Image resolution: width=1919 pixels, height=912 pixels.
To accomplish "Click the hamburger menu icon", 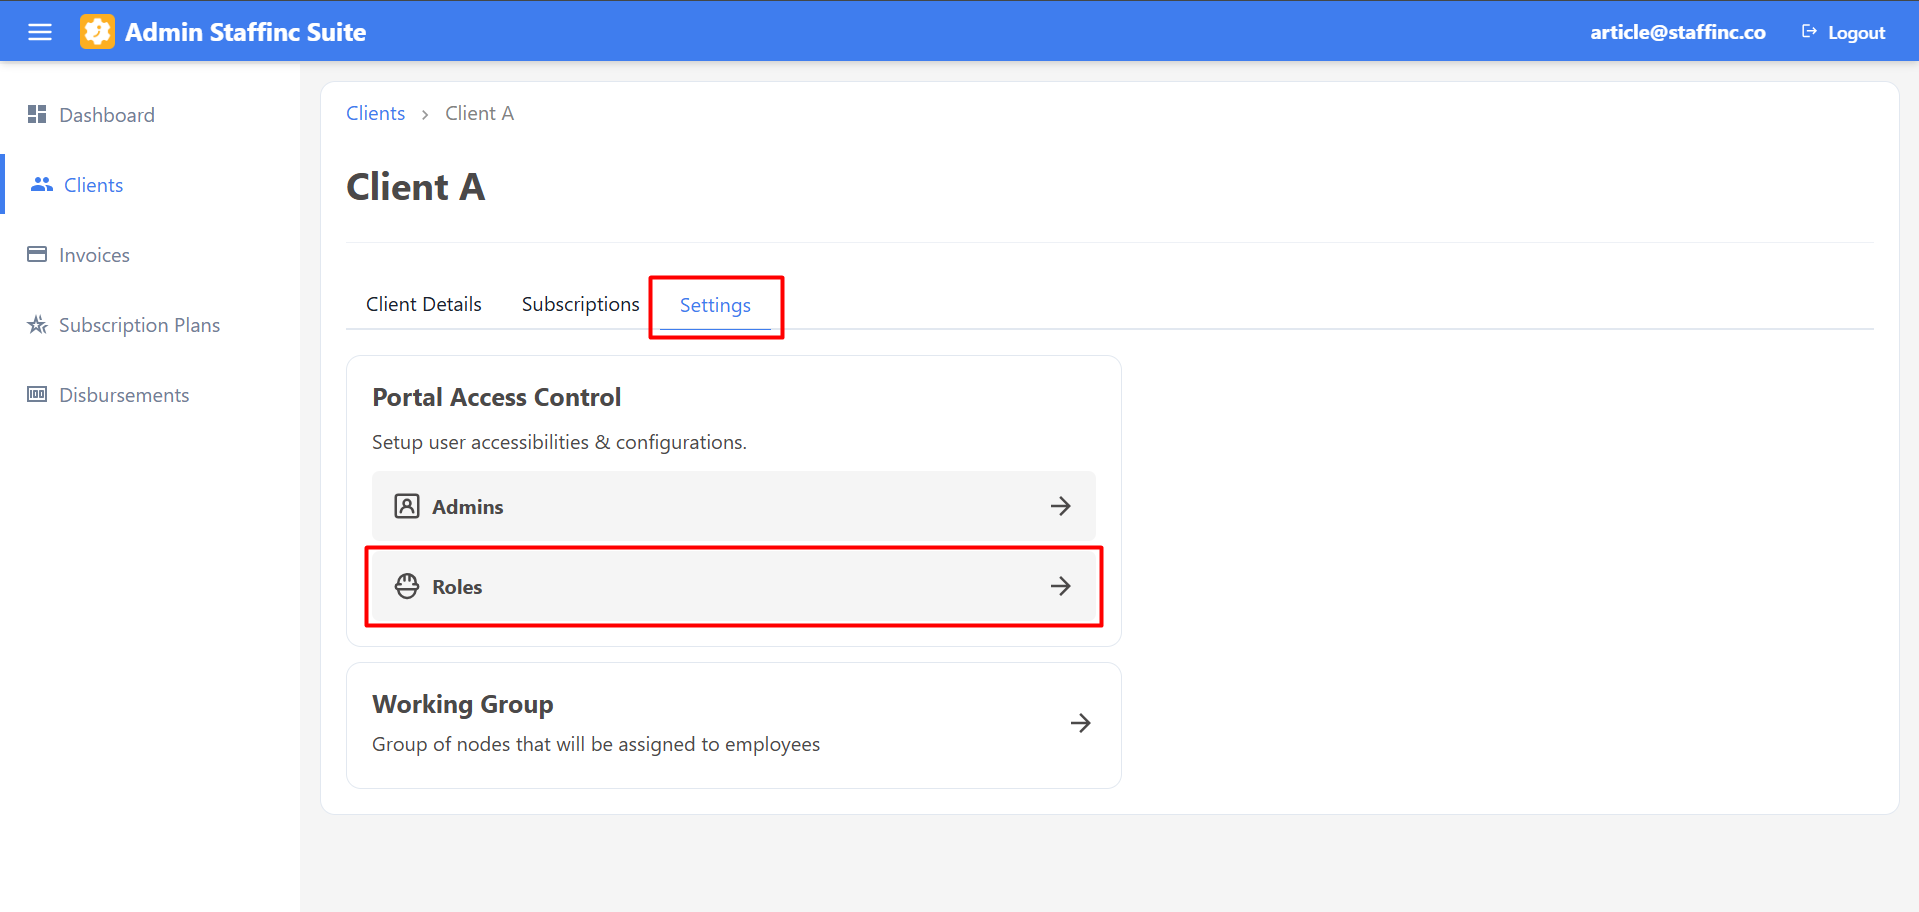I will 40,32.
